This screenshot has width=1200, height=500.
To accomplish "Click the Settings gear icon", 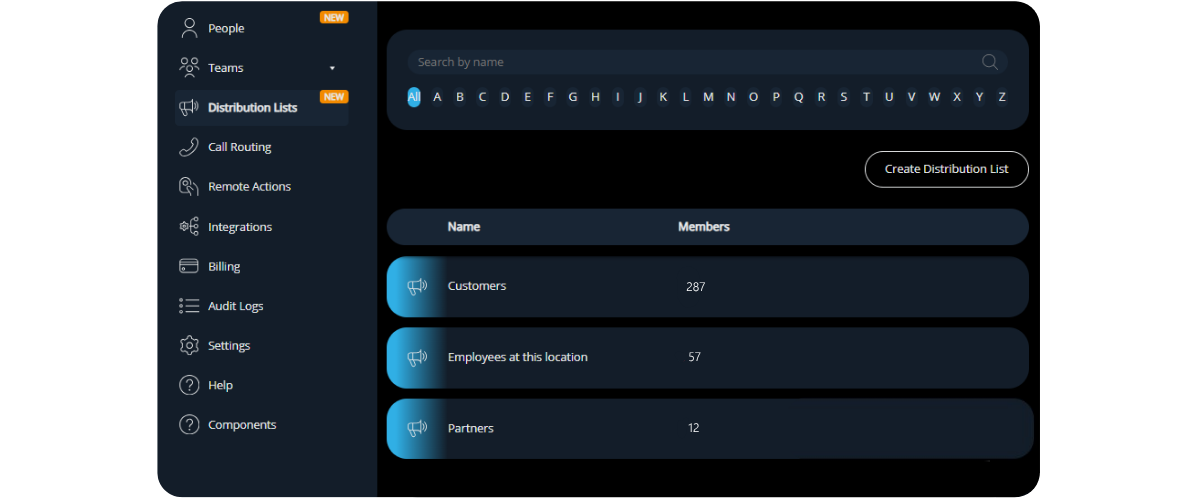I will [189, 345].
